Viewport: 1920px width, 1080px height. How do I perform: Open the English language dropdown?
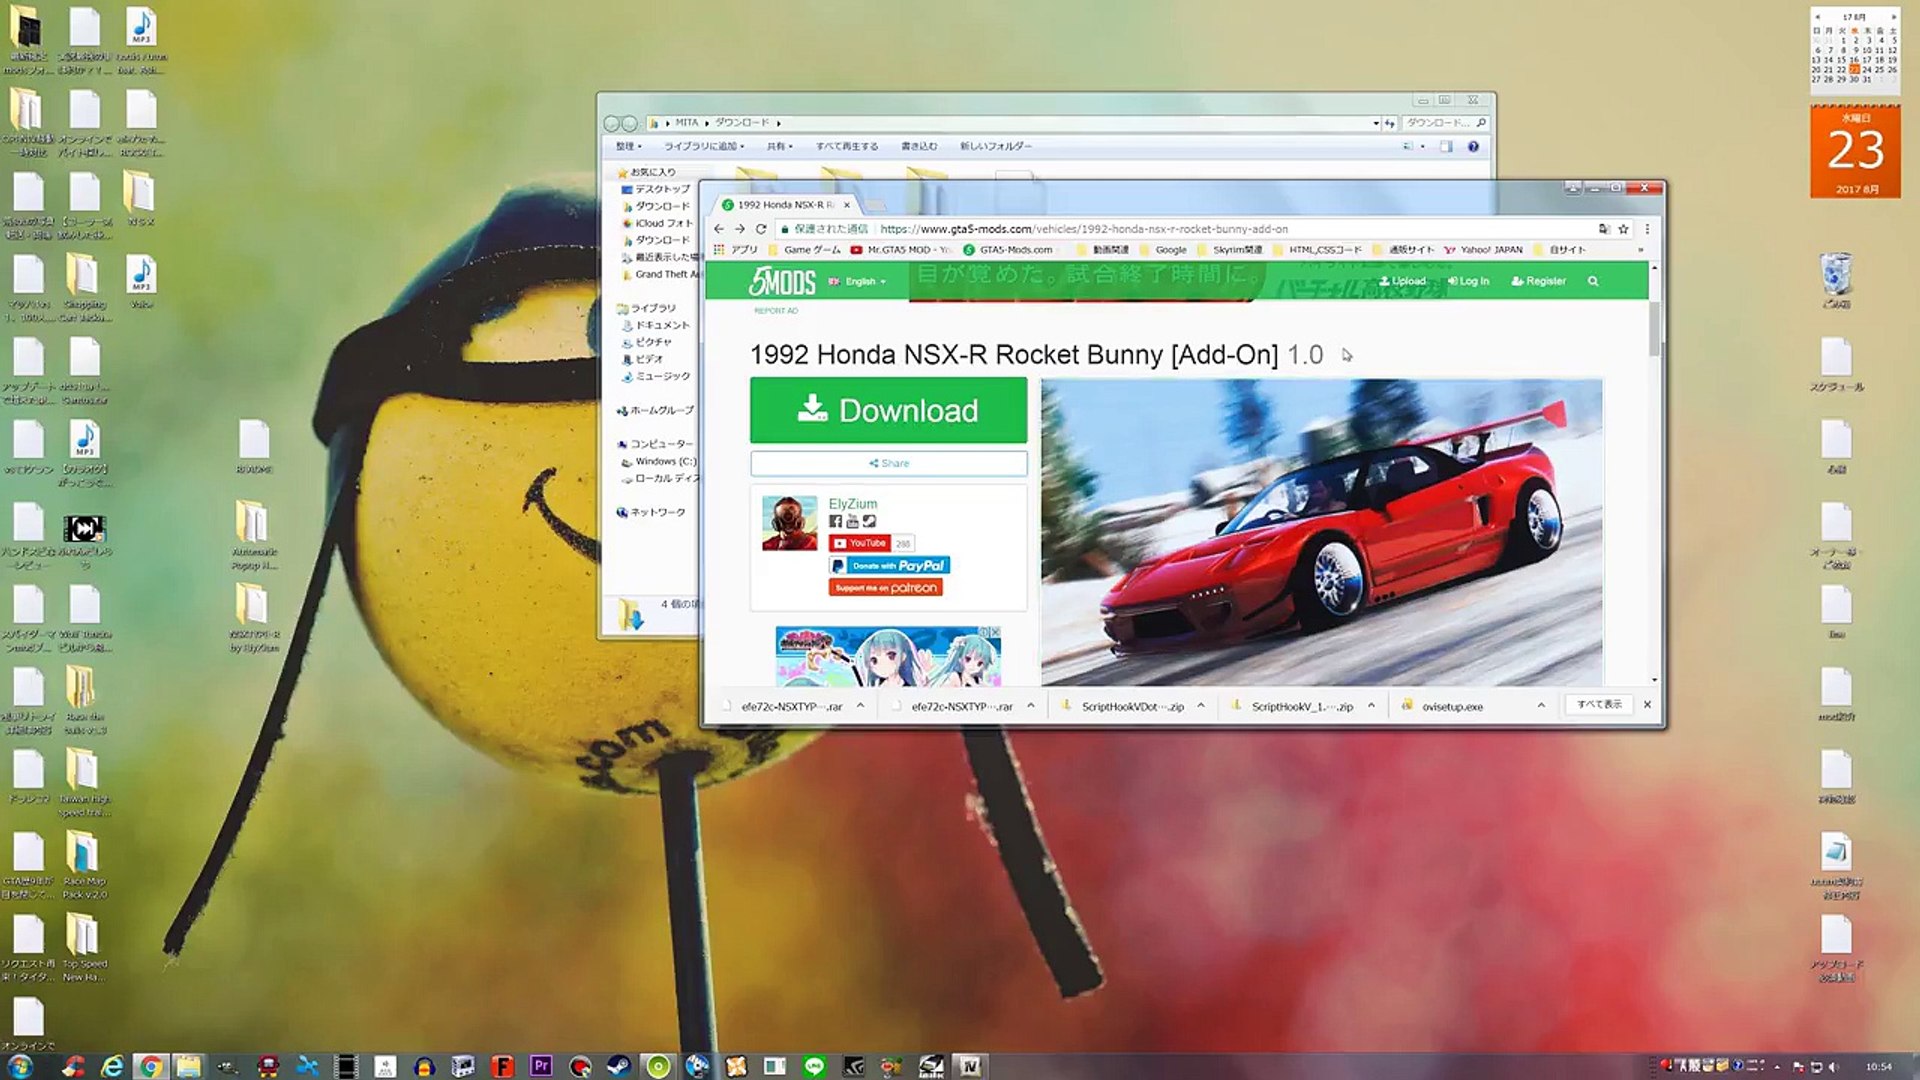click(858, 282)
